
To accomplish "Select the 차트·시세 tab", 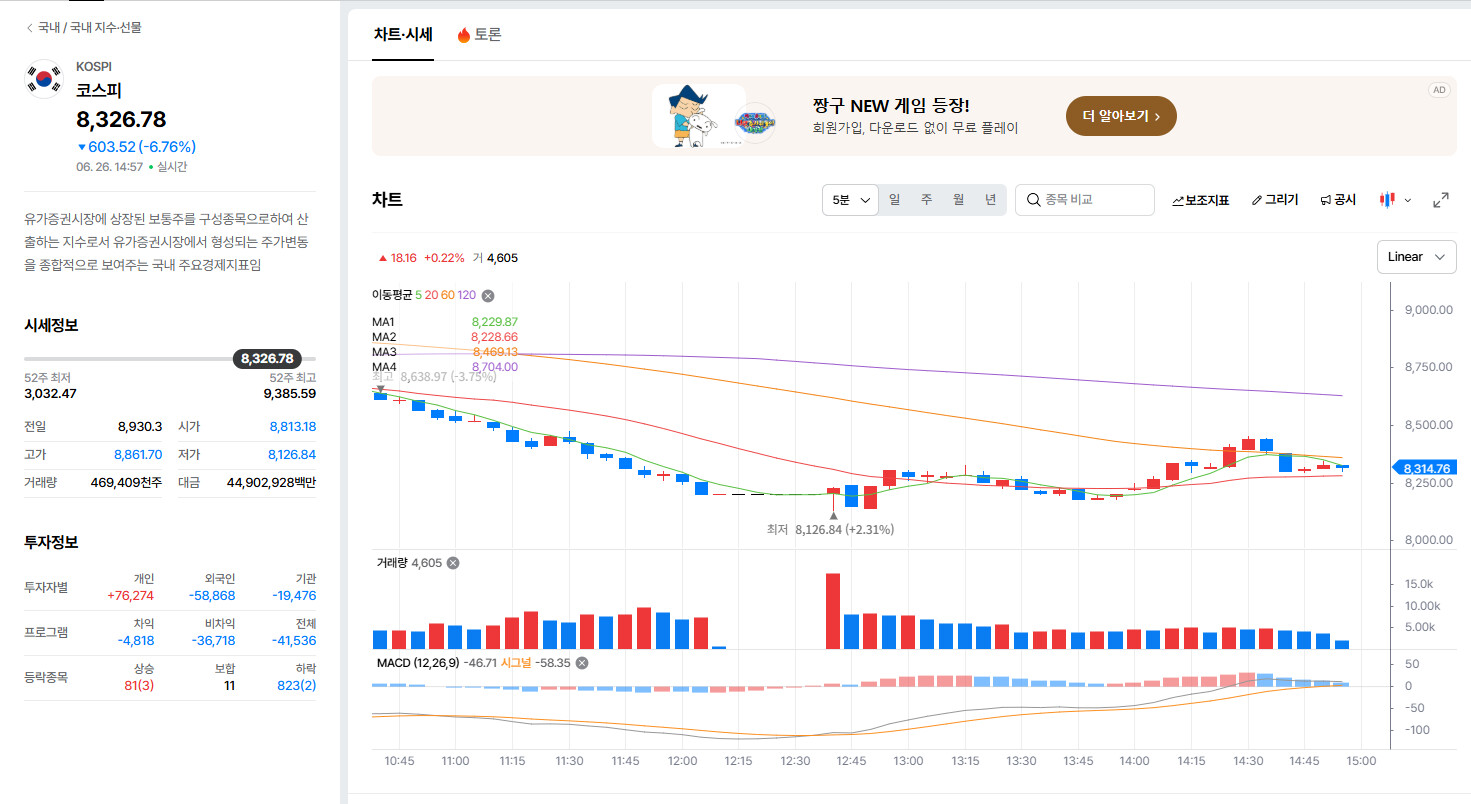I will point(403,35).
